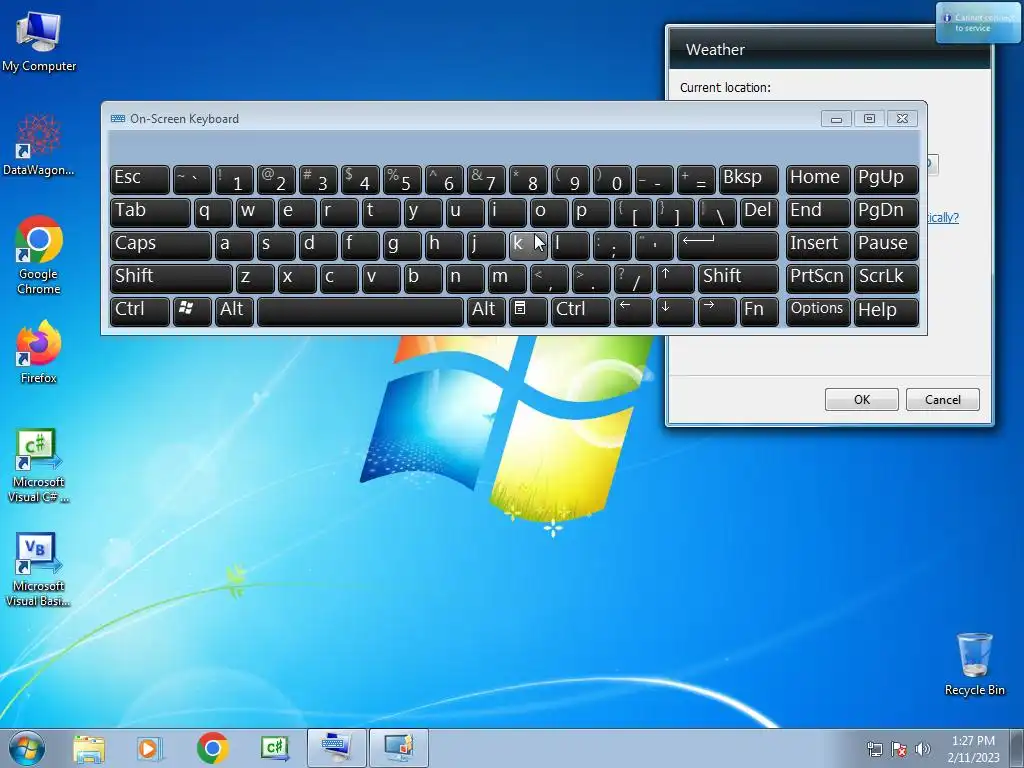Click the number 5 key

click(x=402, y=180)
